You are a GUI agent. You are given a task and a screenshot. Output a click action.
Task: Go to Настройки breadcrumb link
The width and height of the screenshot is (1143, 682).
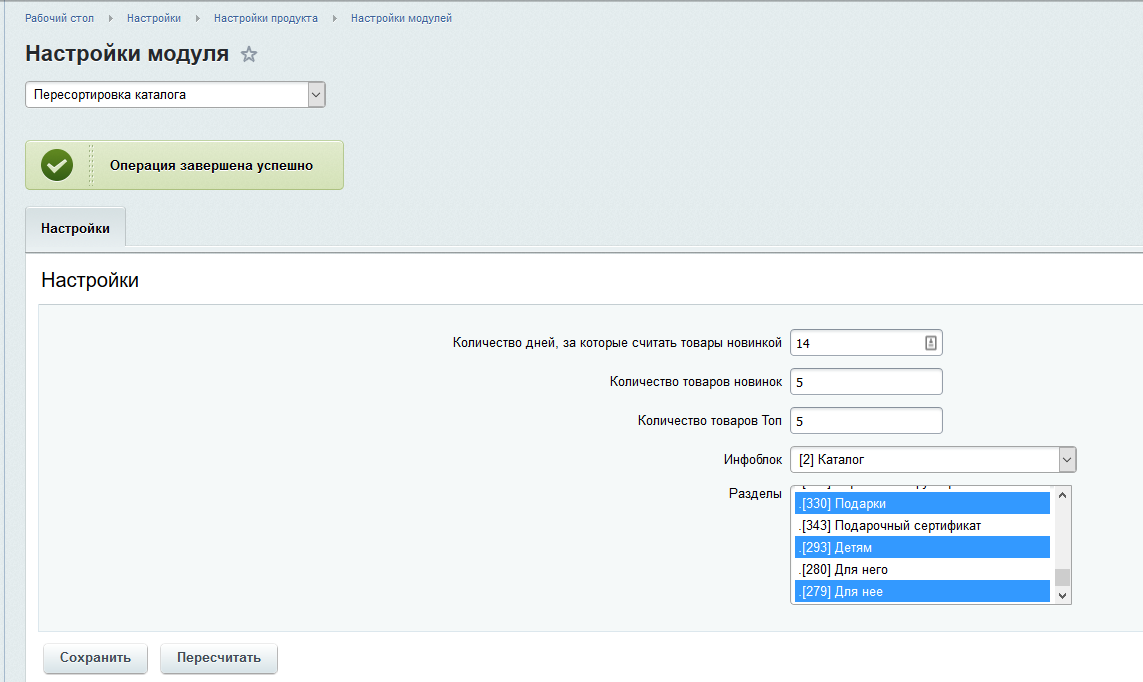pos(154,18)
